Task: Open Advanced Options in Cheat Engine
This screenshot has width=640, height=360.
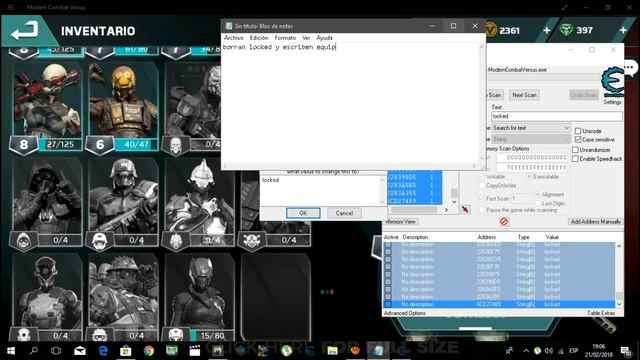Action: [x=404, y=313]
